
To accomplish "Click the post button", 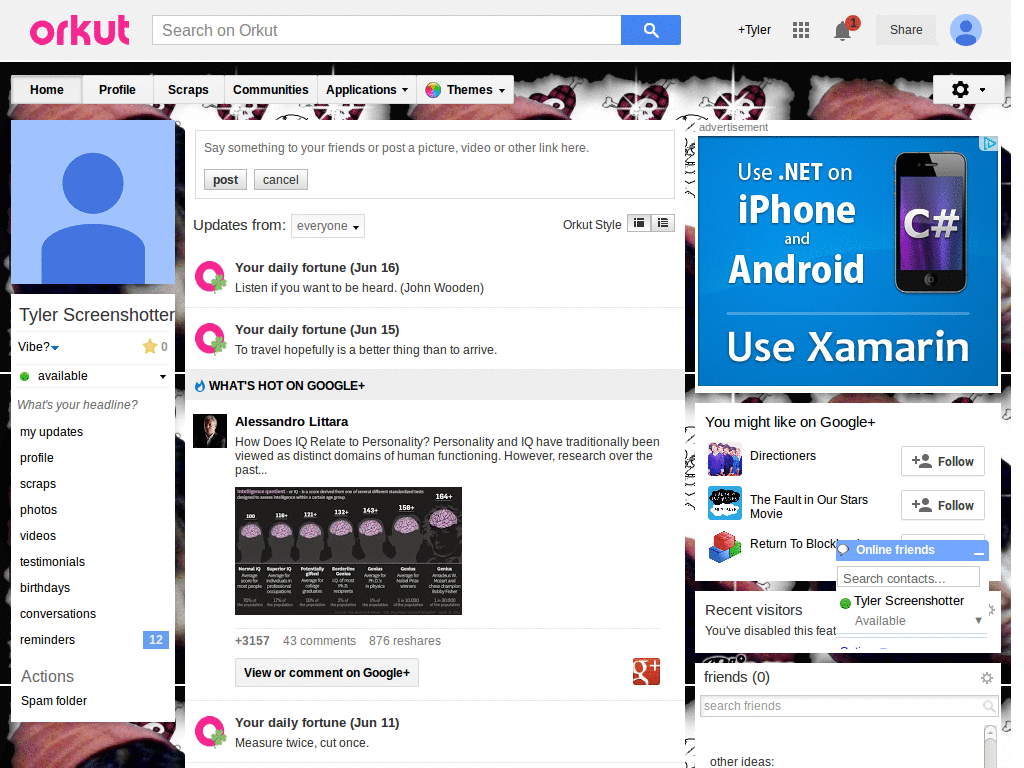I will tap(225, 180).
